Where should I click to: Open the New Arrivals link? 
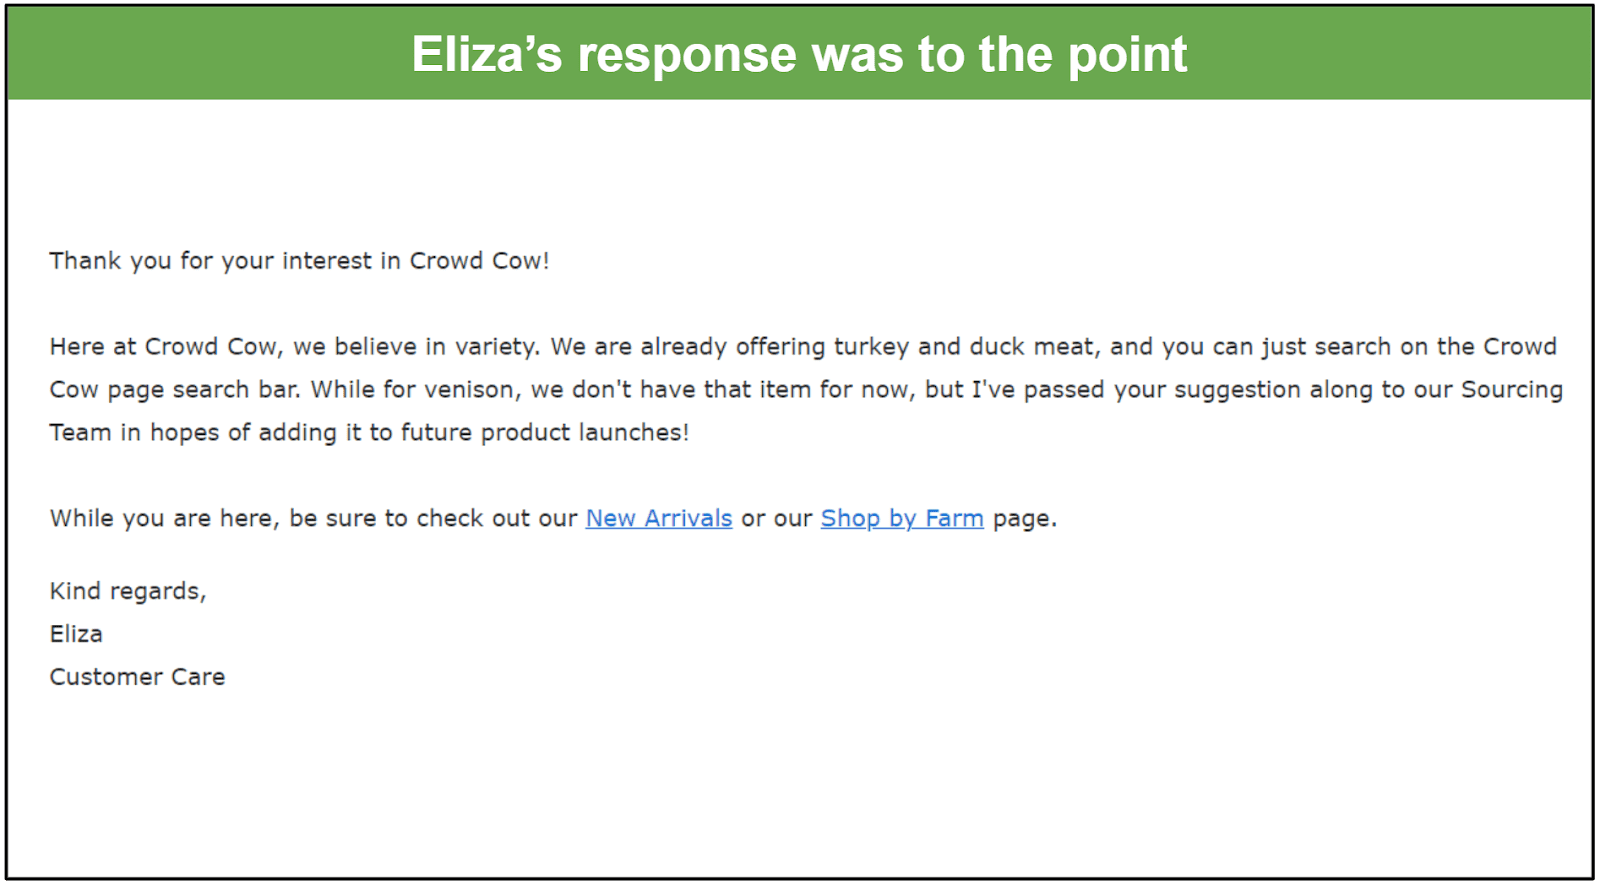click(659, 518)
